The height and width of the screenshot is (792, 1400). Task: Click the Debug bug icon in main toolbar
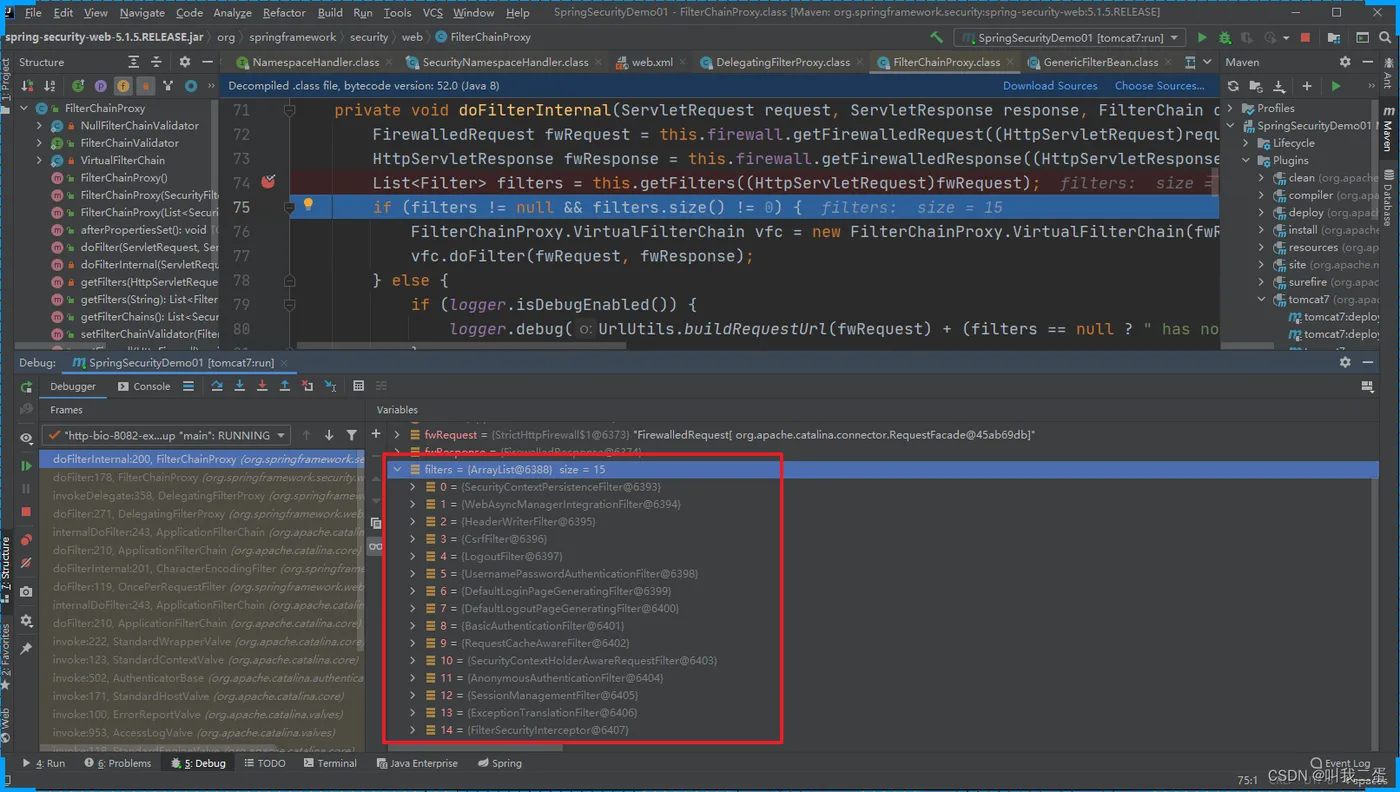pyautogui.click(x=1224, y=37)
